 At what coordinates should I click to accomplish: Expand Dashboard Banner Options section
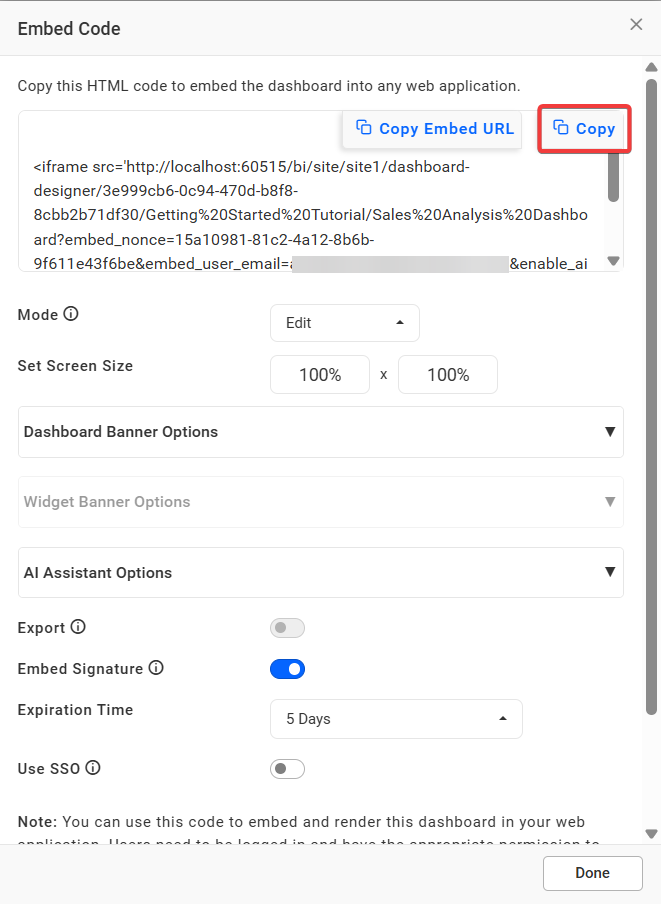(x=320, y=432)
